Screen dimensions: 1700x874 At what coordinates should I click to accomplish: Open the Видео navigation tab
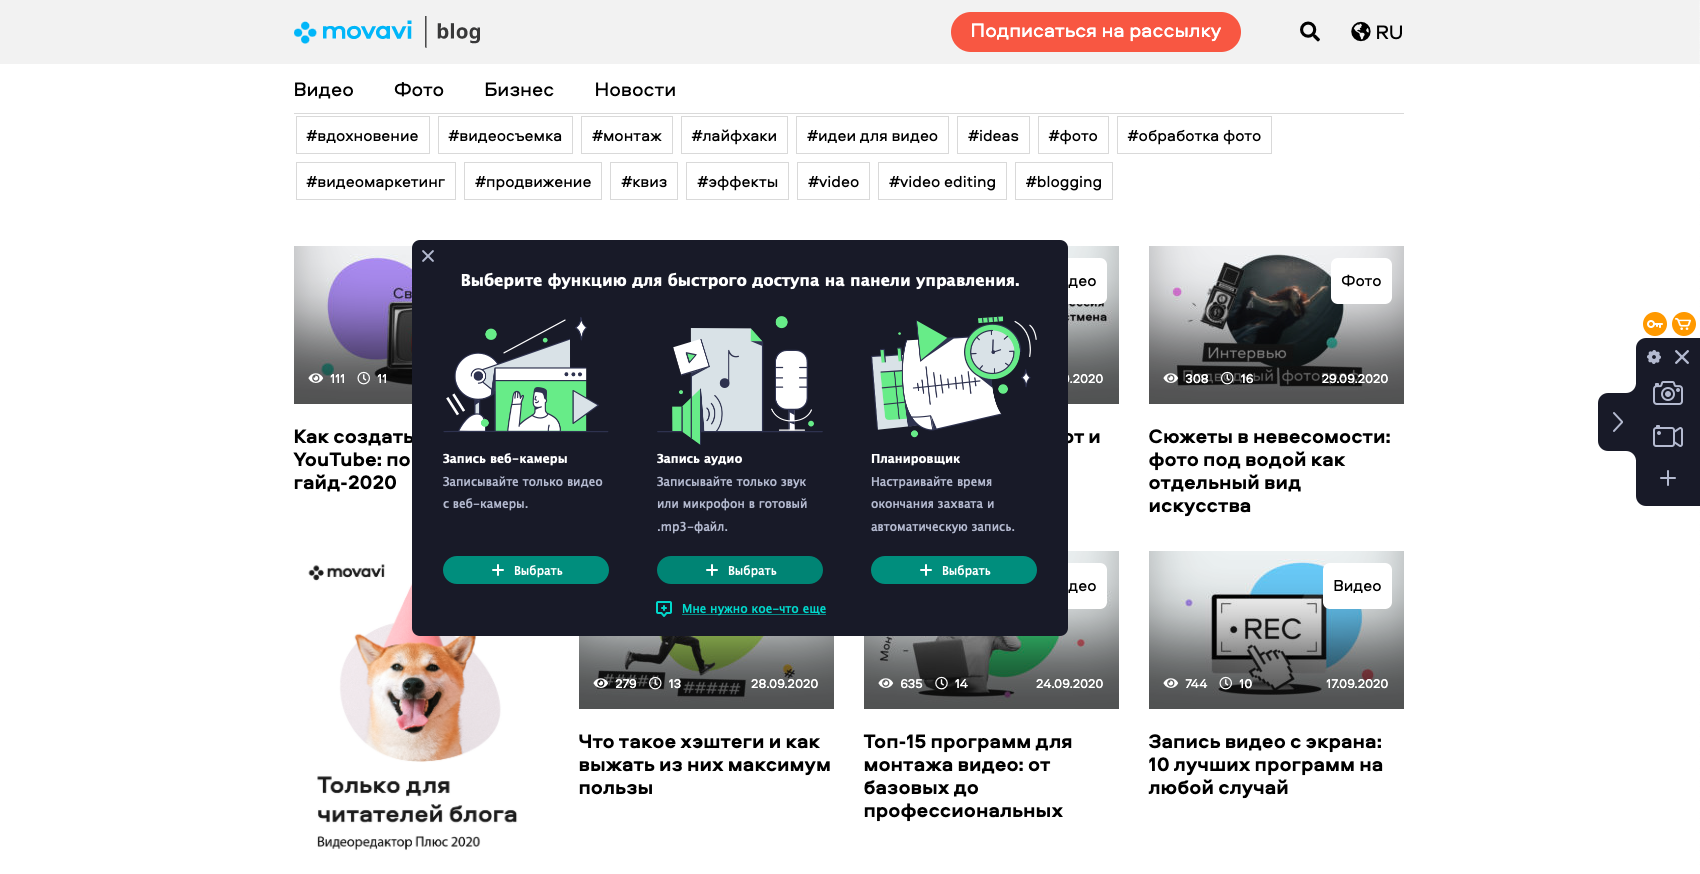click(323, 90)
